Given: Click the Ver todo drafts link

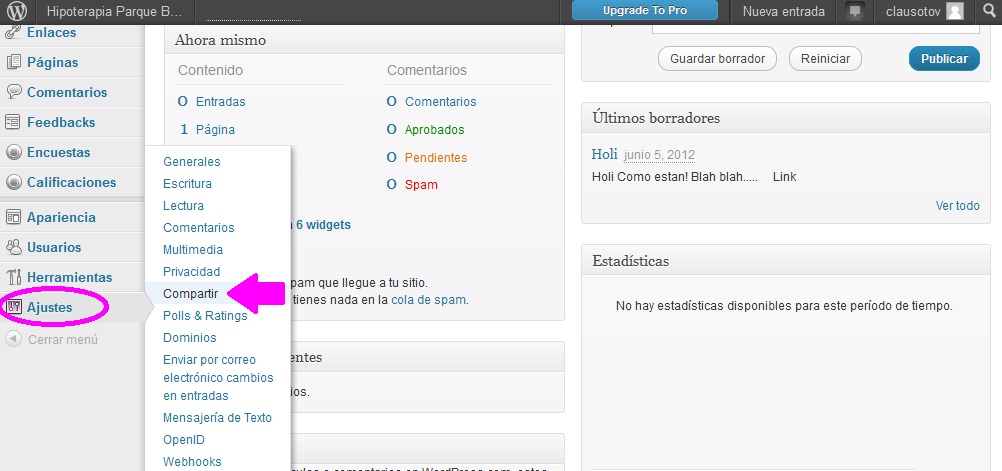Looking at the screenshot, I should [957, 206].
